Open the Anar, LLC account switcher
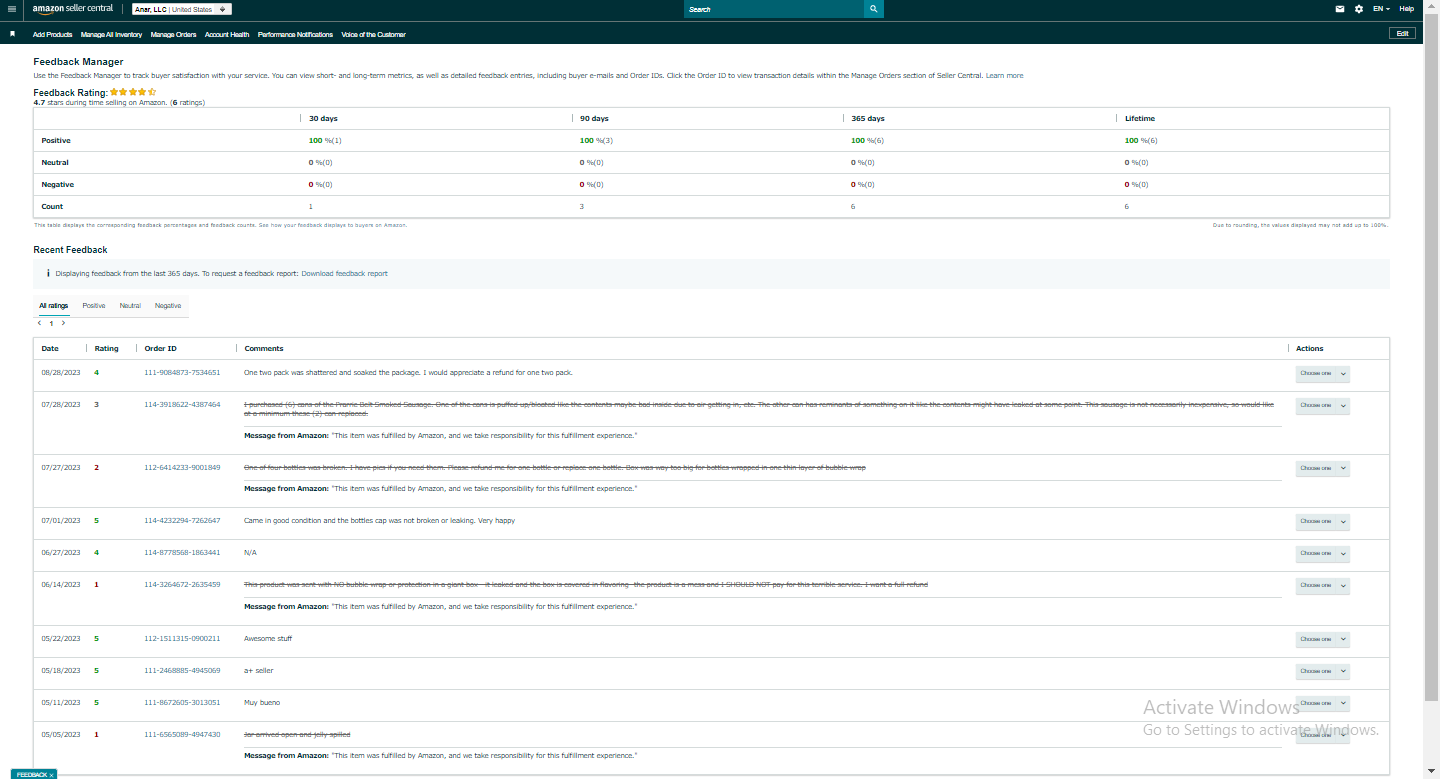Image resolution: width=1440 pixels, height=779 pixels. point(182,9)
